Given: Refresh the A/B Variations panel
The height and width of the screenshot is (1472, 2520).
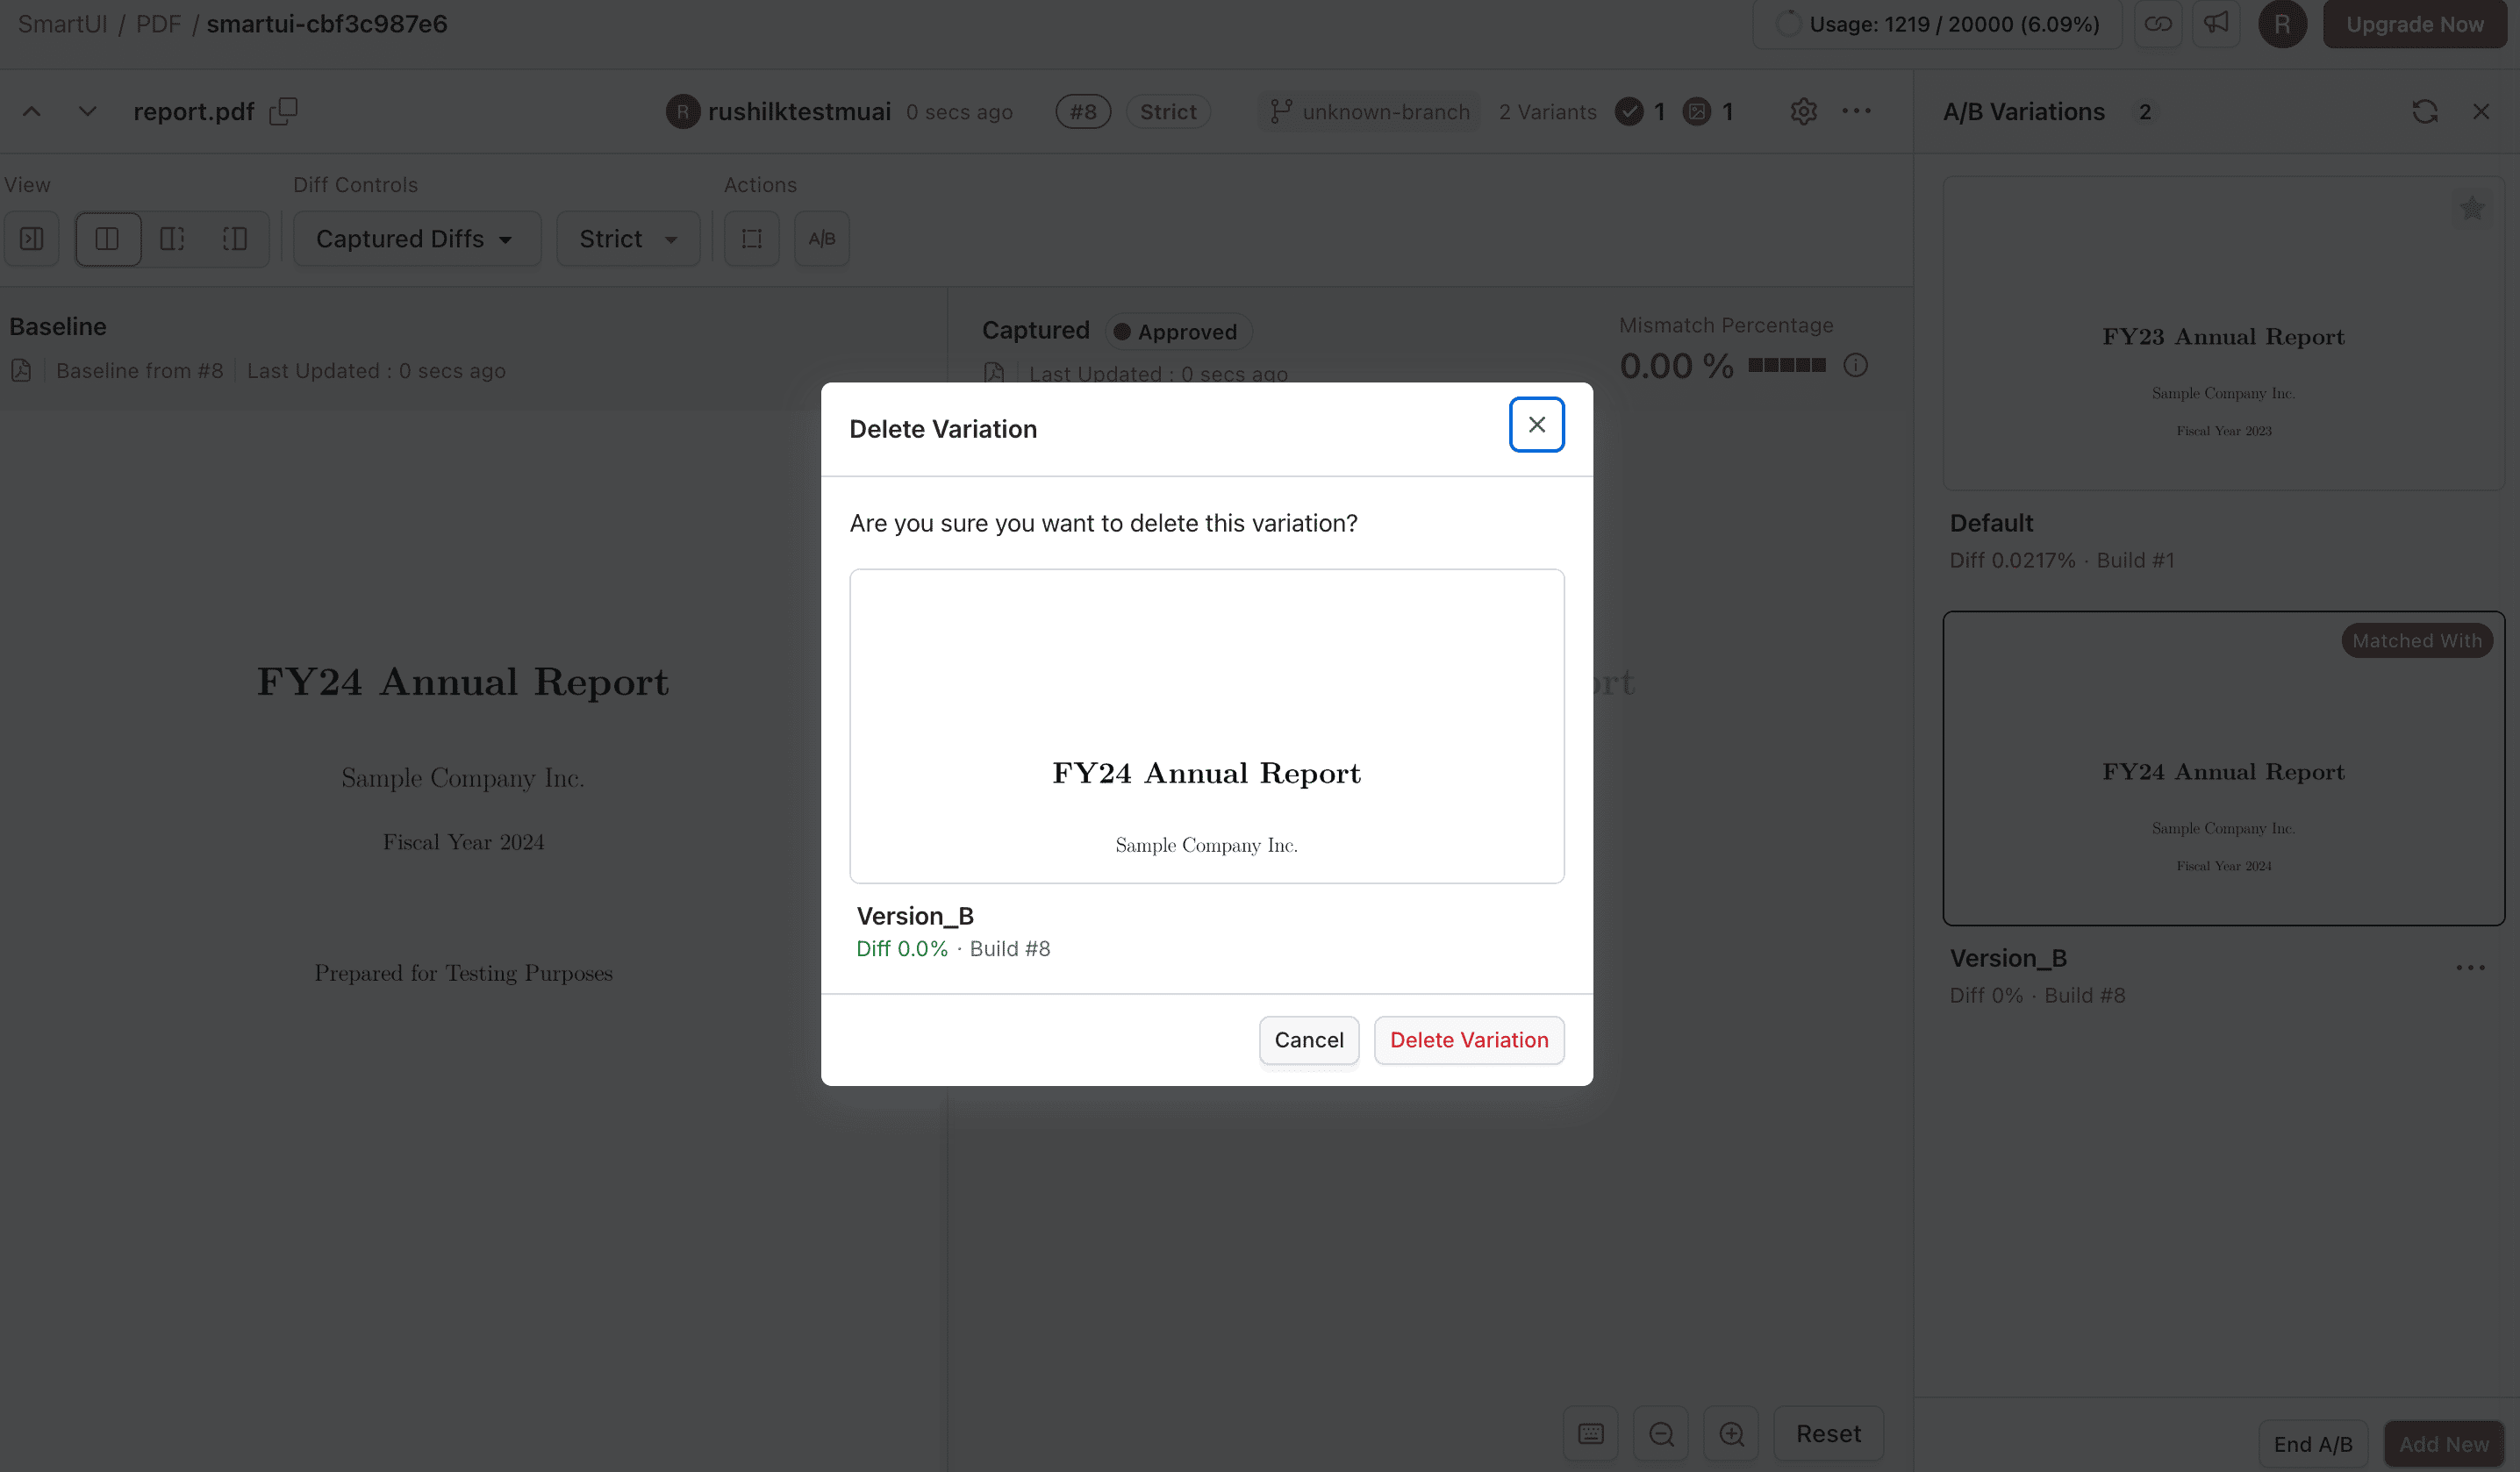Looking at the screenshot, I should click(x=2425, y=111).
